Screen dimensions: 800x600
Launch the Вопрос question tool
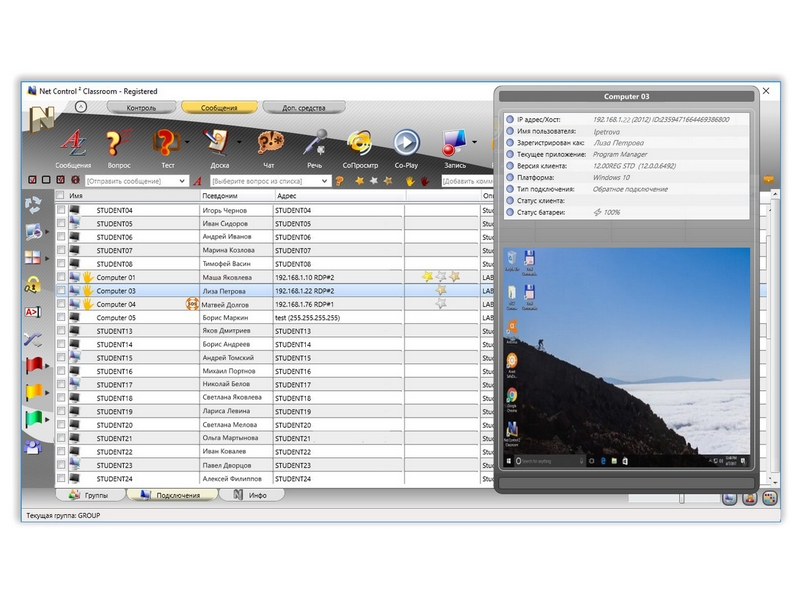(x=118, y=143)
